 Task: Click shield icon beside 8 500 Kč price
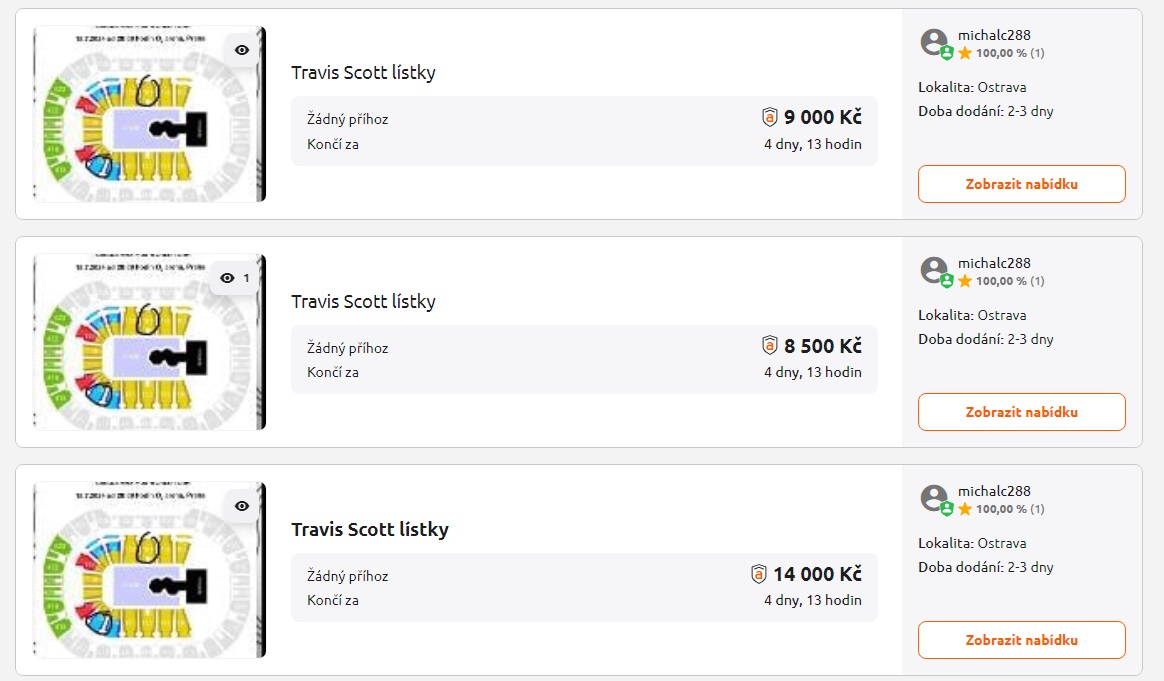(x=770, y=346)
